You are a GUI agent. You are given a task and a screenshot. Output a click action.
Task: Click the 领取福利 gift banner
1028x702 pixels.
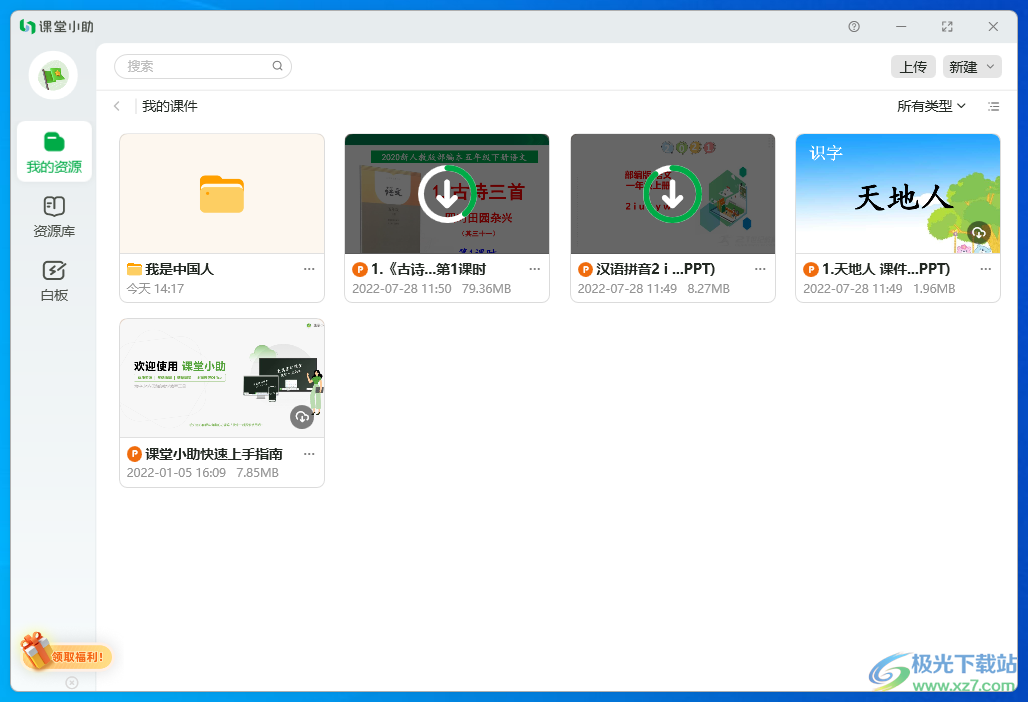pos(66,653)
